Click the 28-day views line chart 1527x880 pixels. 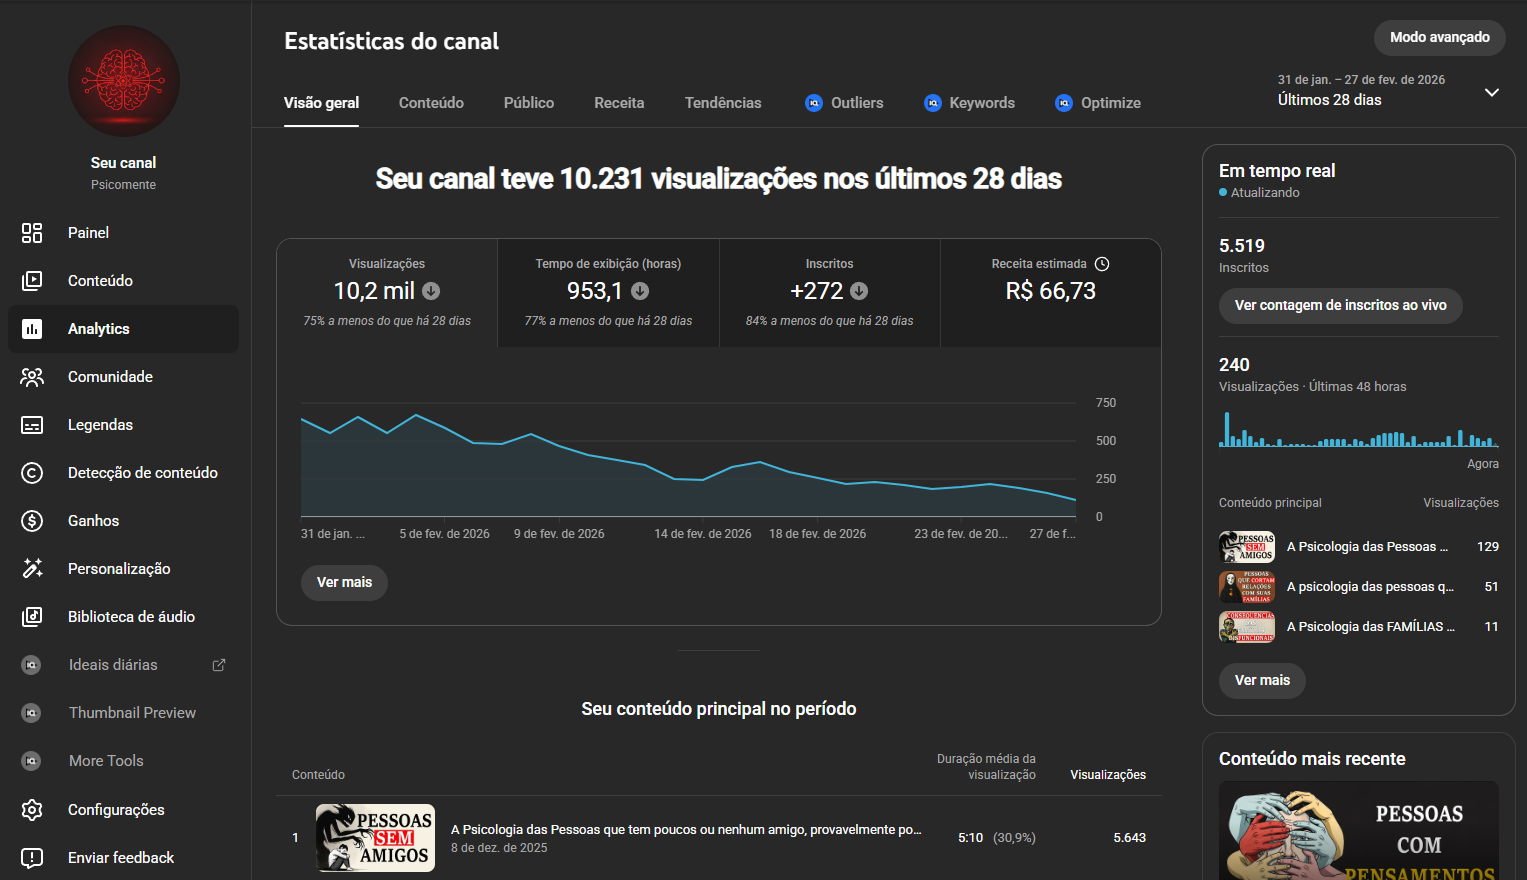pyautogui.click(x=688, y=460)
